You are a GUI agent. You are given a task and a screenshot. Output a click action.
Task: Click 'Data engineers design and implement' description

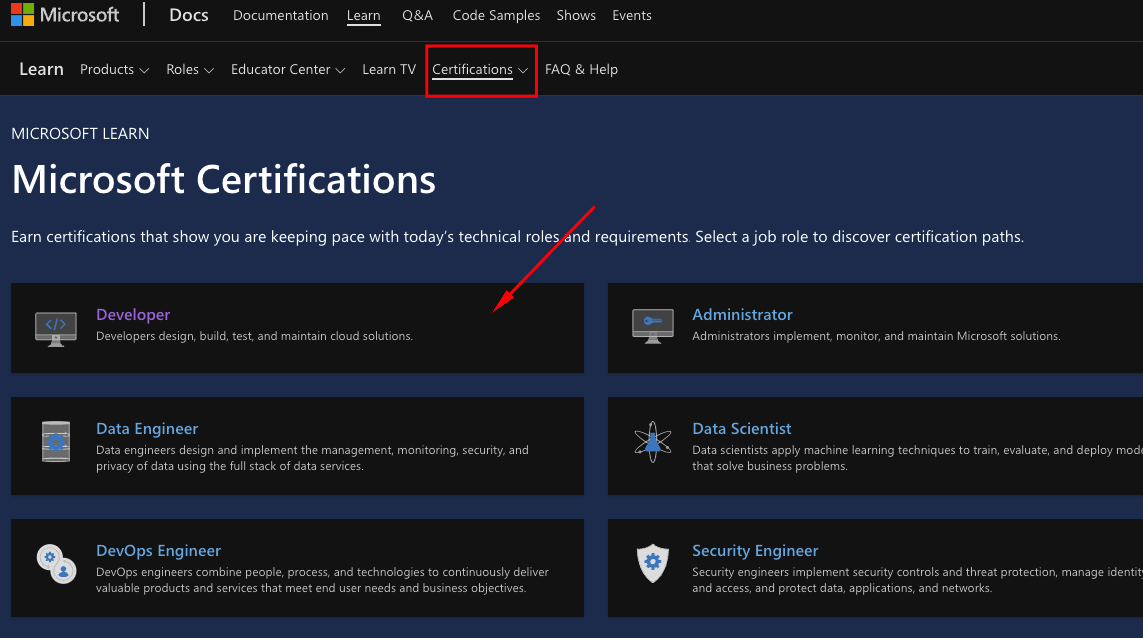click(x=313, y=458)
